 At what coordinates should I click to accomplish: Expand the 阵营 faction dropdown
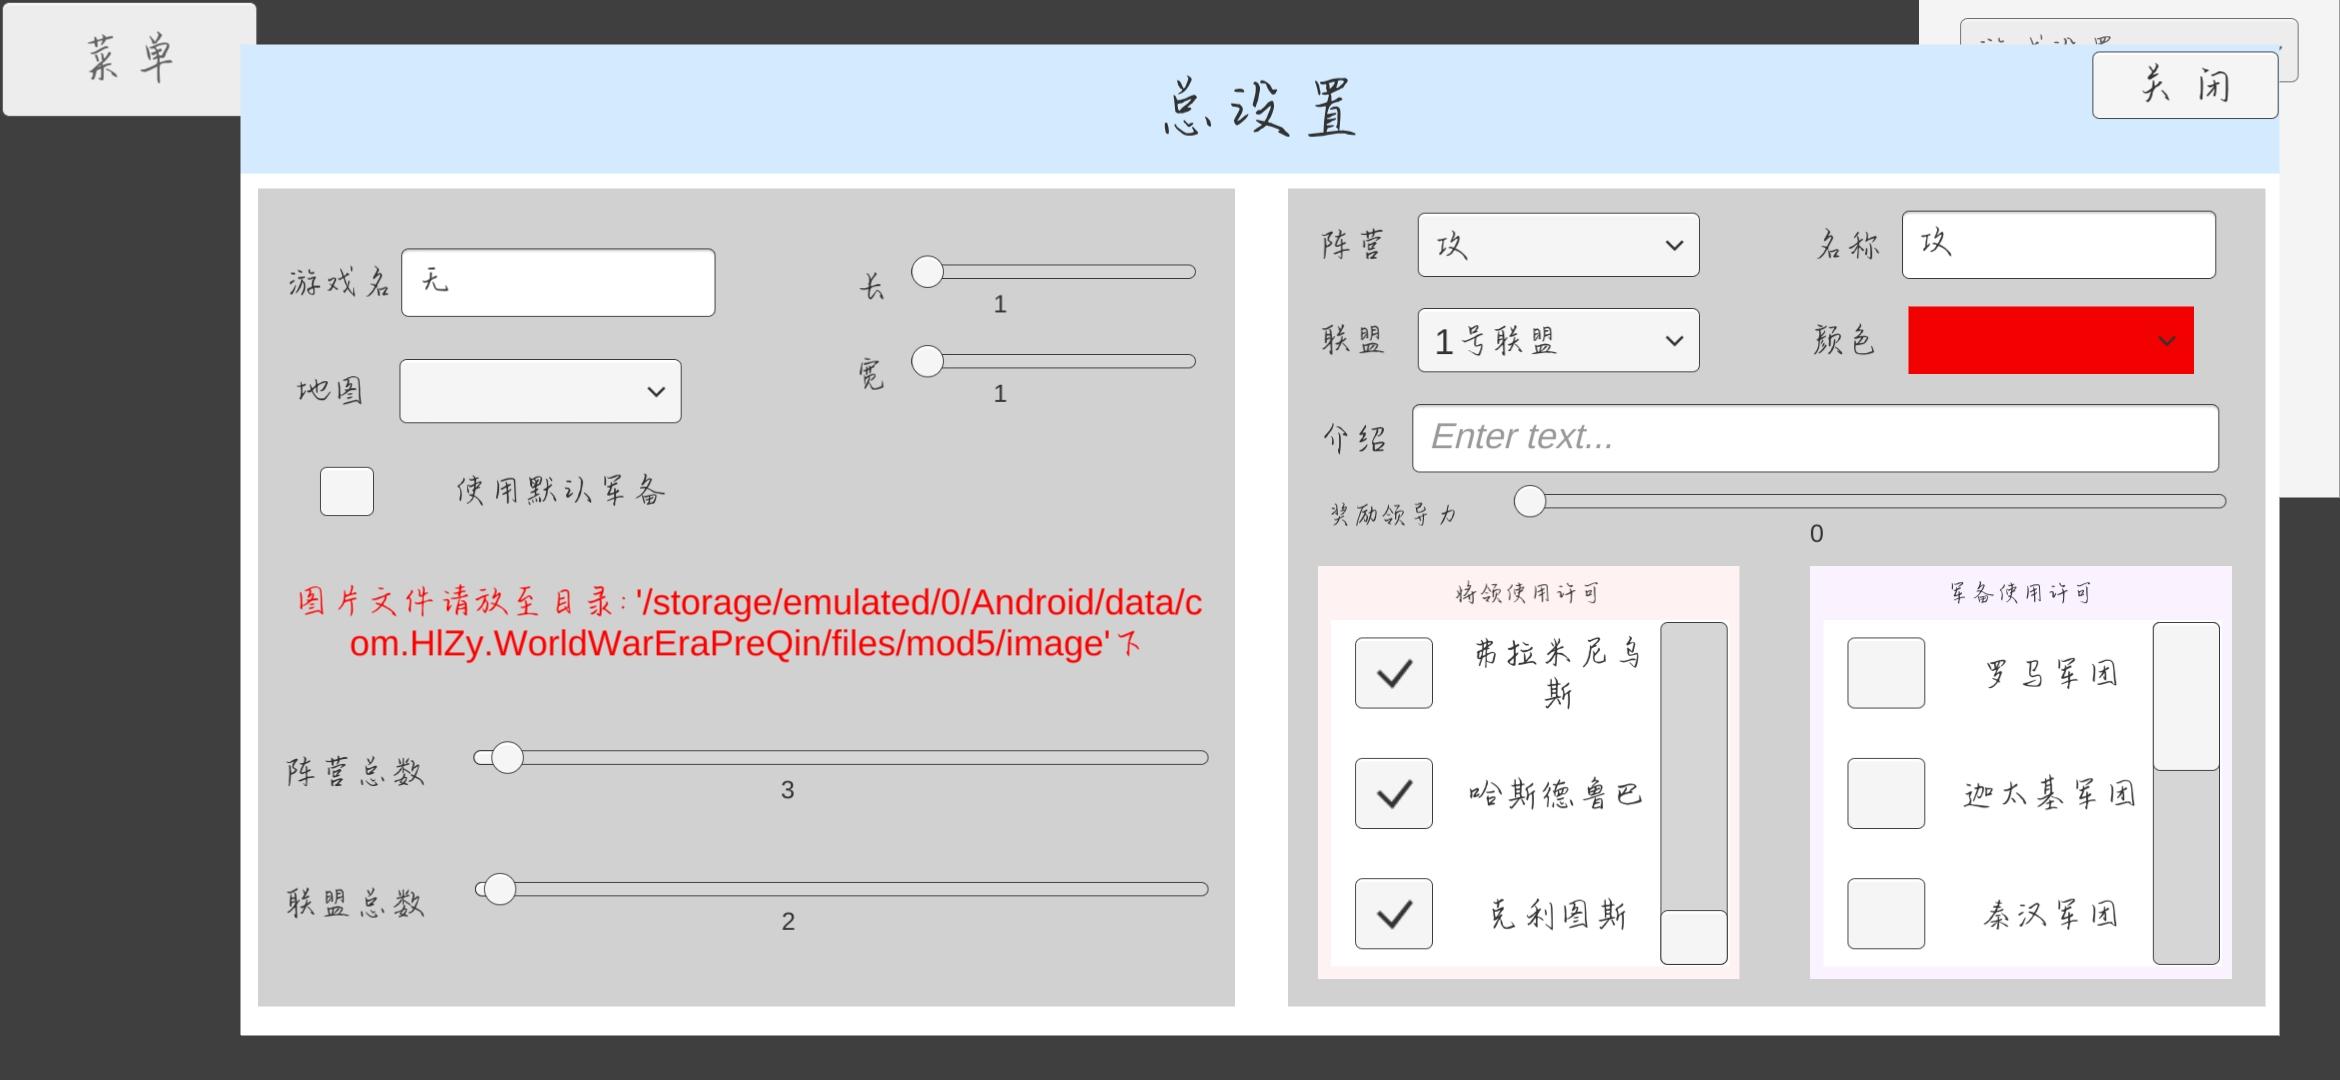coord(1557,245)
